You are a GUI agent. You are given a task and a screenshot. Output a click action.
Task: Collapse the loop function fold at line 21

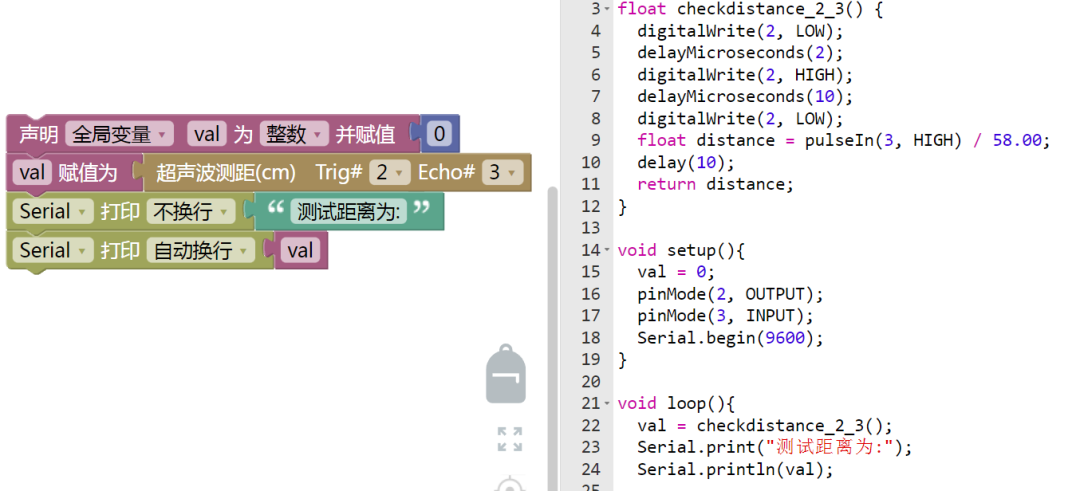point(607,404)
